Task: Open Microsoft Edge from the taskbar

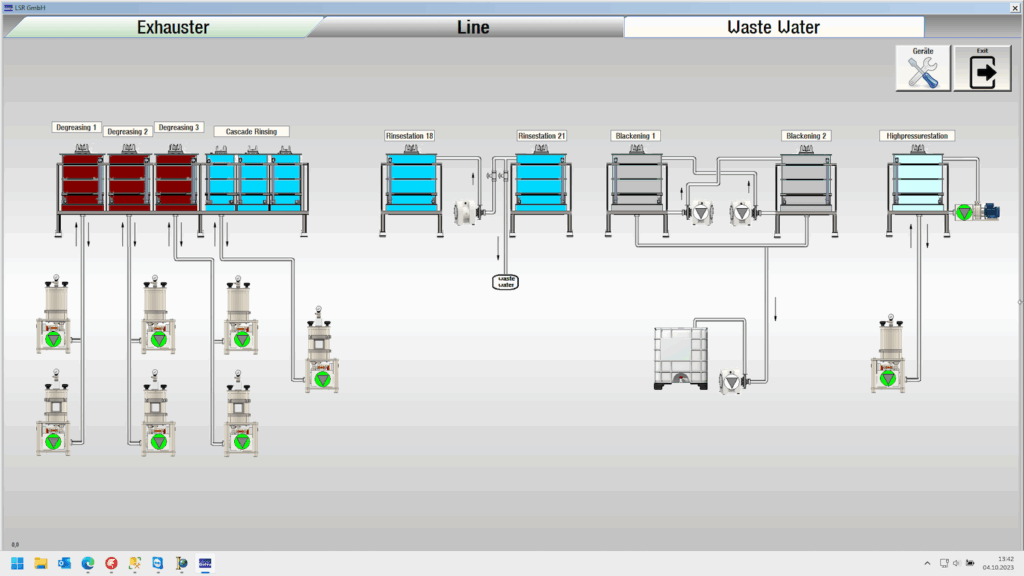Action: tap(88, 563)
